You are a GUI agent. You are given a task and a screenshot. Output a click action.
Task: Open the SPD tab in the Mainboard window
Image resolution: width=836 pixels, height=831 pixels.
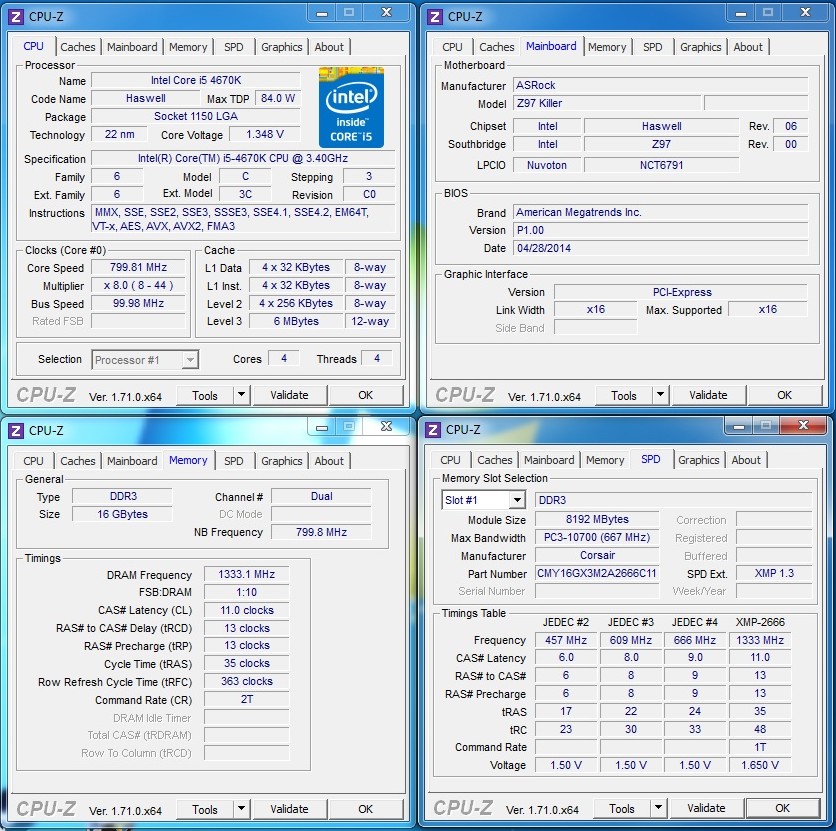[653, 47]
